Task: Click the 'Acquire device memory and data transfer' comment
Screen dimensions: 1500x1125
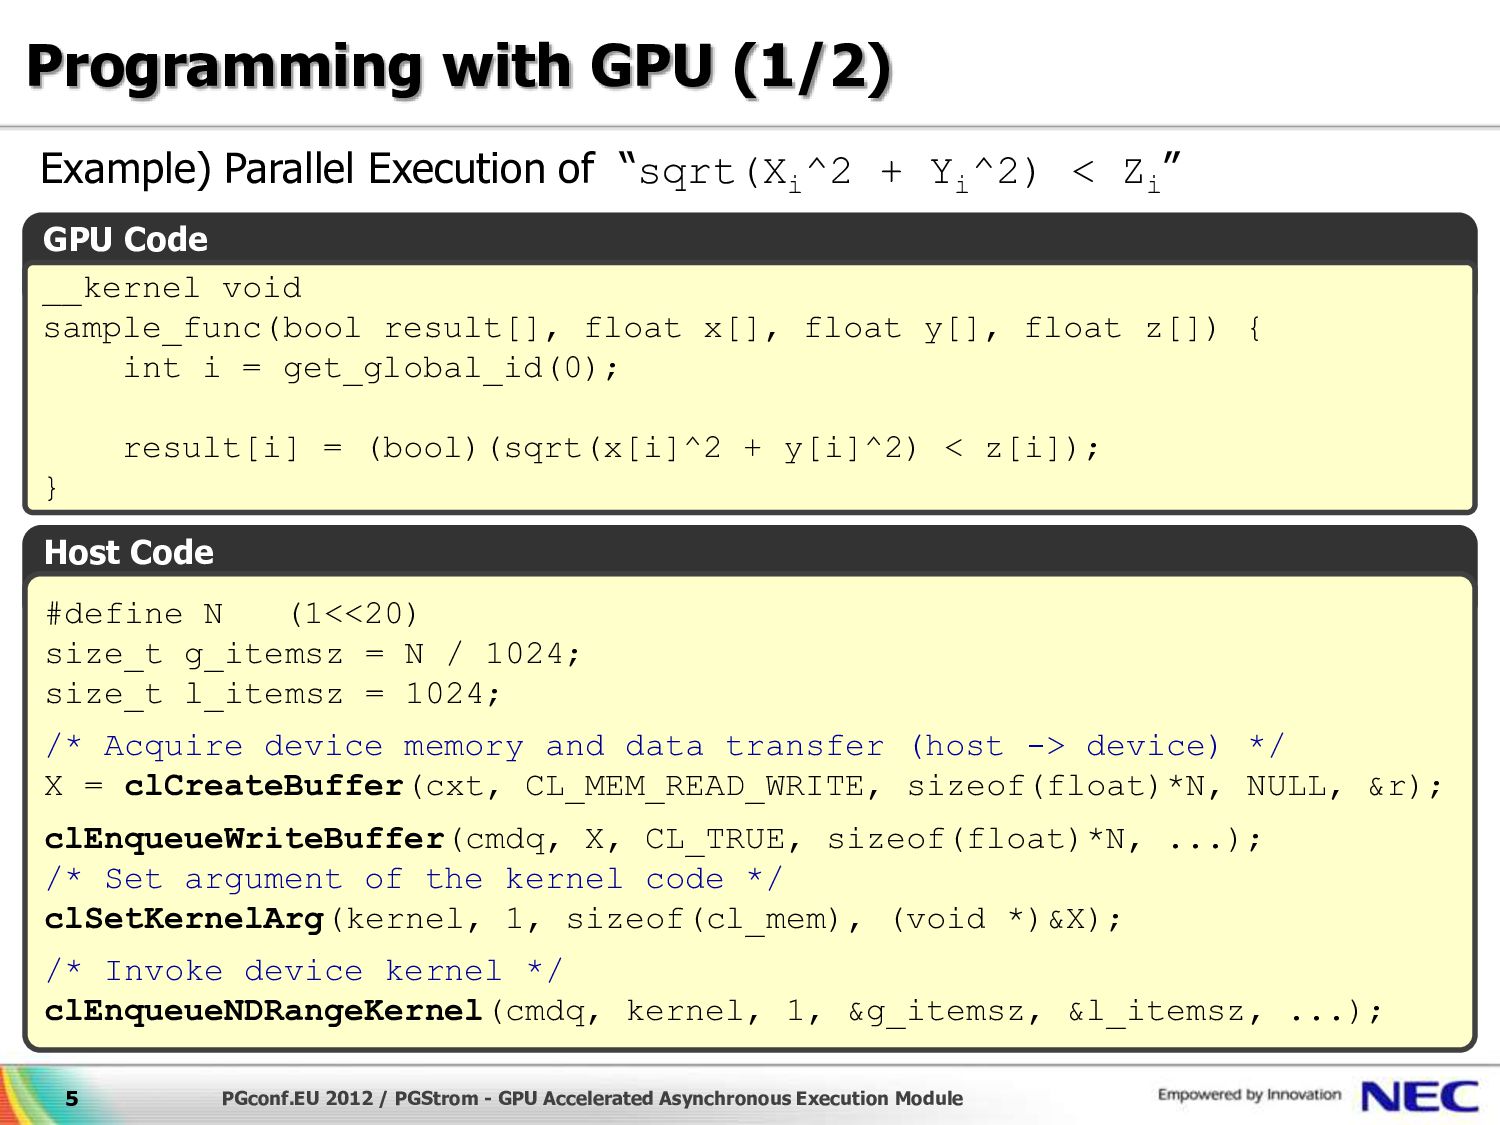Action: (665, 746)
